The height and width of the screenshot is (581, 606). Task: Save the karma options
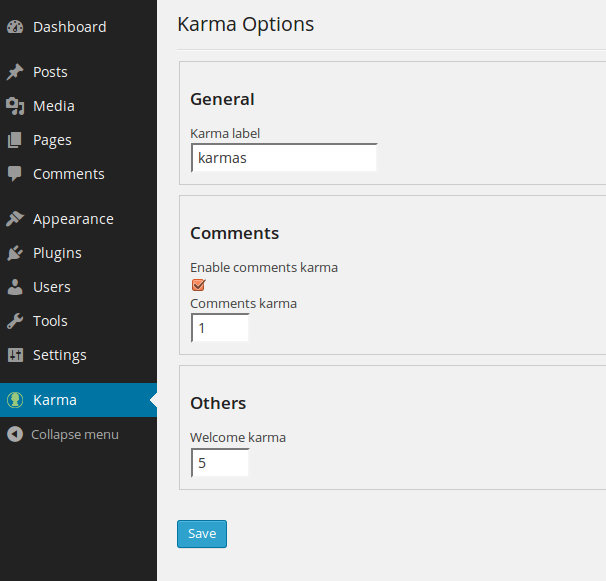click(202, 534)
